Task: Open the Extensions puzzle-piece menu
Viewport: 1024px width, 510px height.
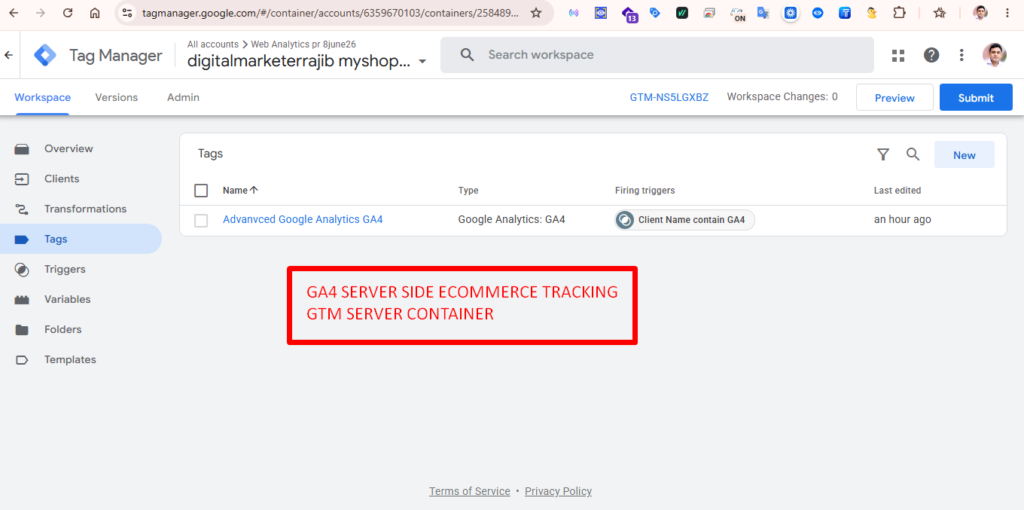Action: (x=899, y=12)
